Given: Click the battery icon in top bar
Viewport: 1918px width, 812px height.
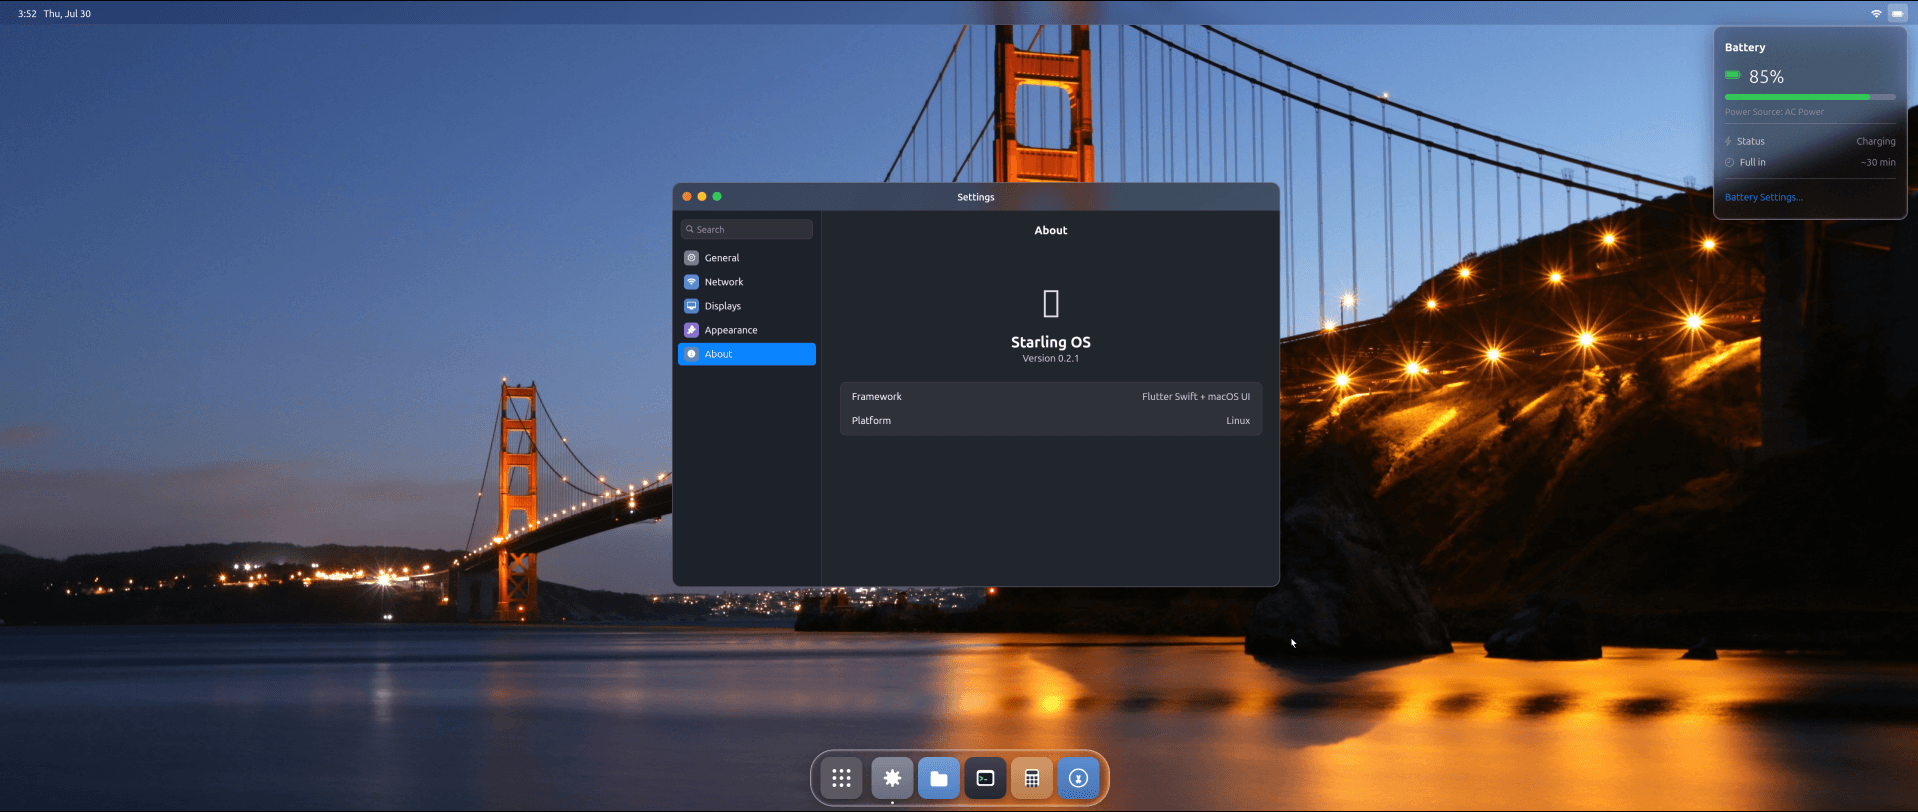Looking at the screenshot, I should [x=1897, y=14].
